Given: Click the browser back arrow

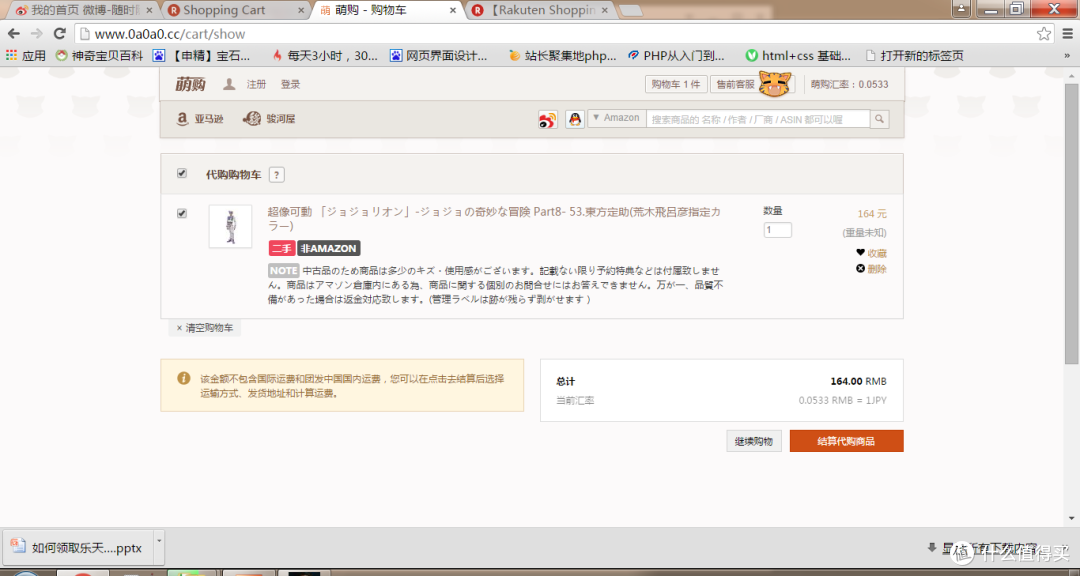Looking at the screenshot, I should [14, 34].
